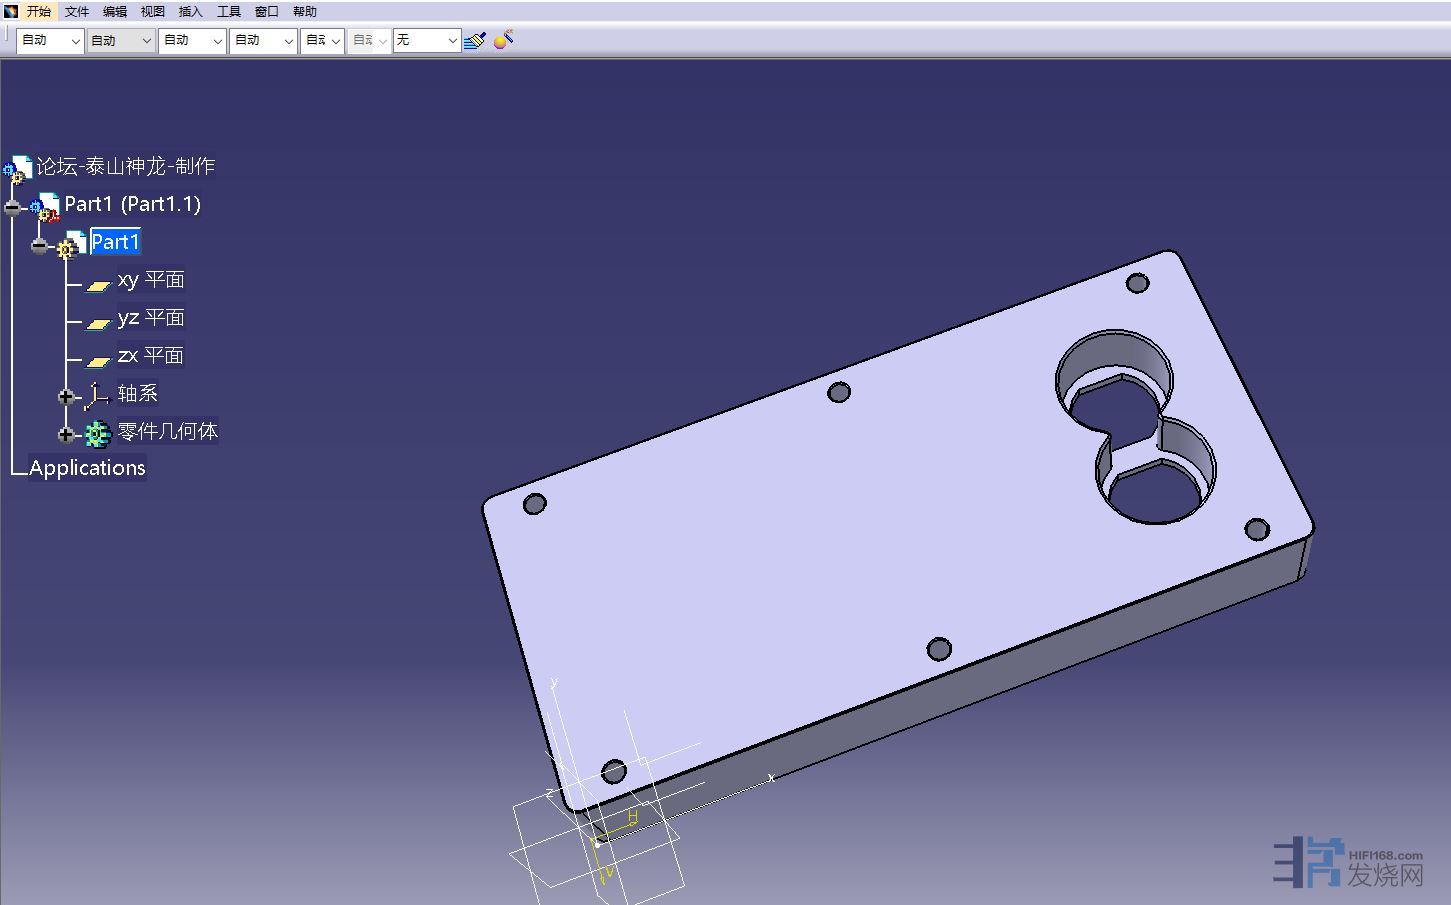Select the zx 平面 plane icon
1451x905 pixels.
[x=97, y=361]
